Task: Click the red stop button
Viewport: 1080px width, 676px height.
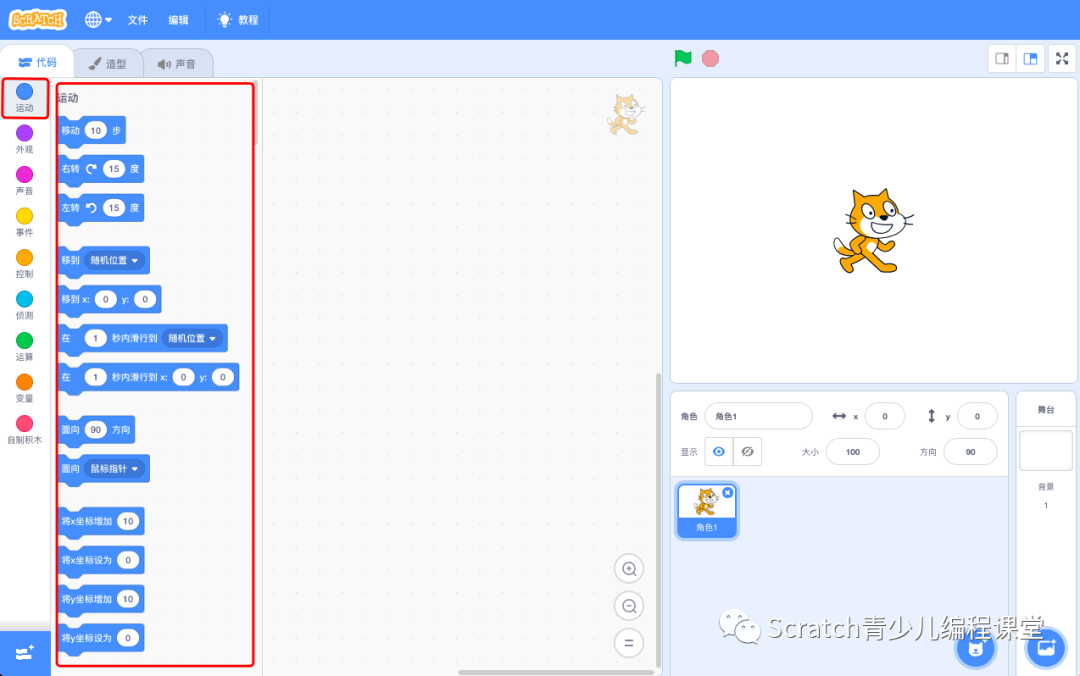Action: pos(710,59)
